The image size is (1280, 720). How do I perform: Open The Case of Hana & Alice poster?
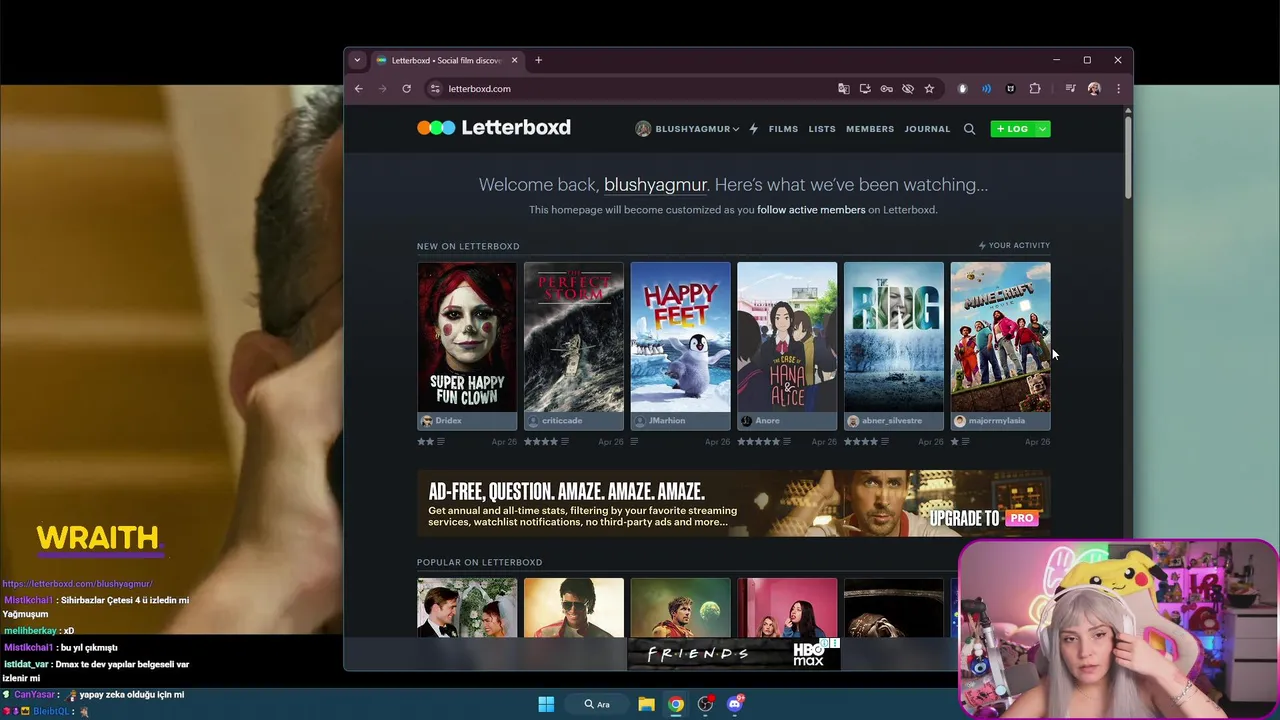point(787,337)
